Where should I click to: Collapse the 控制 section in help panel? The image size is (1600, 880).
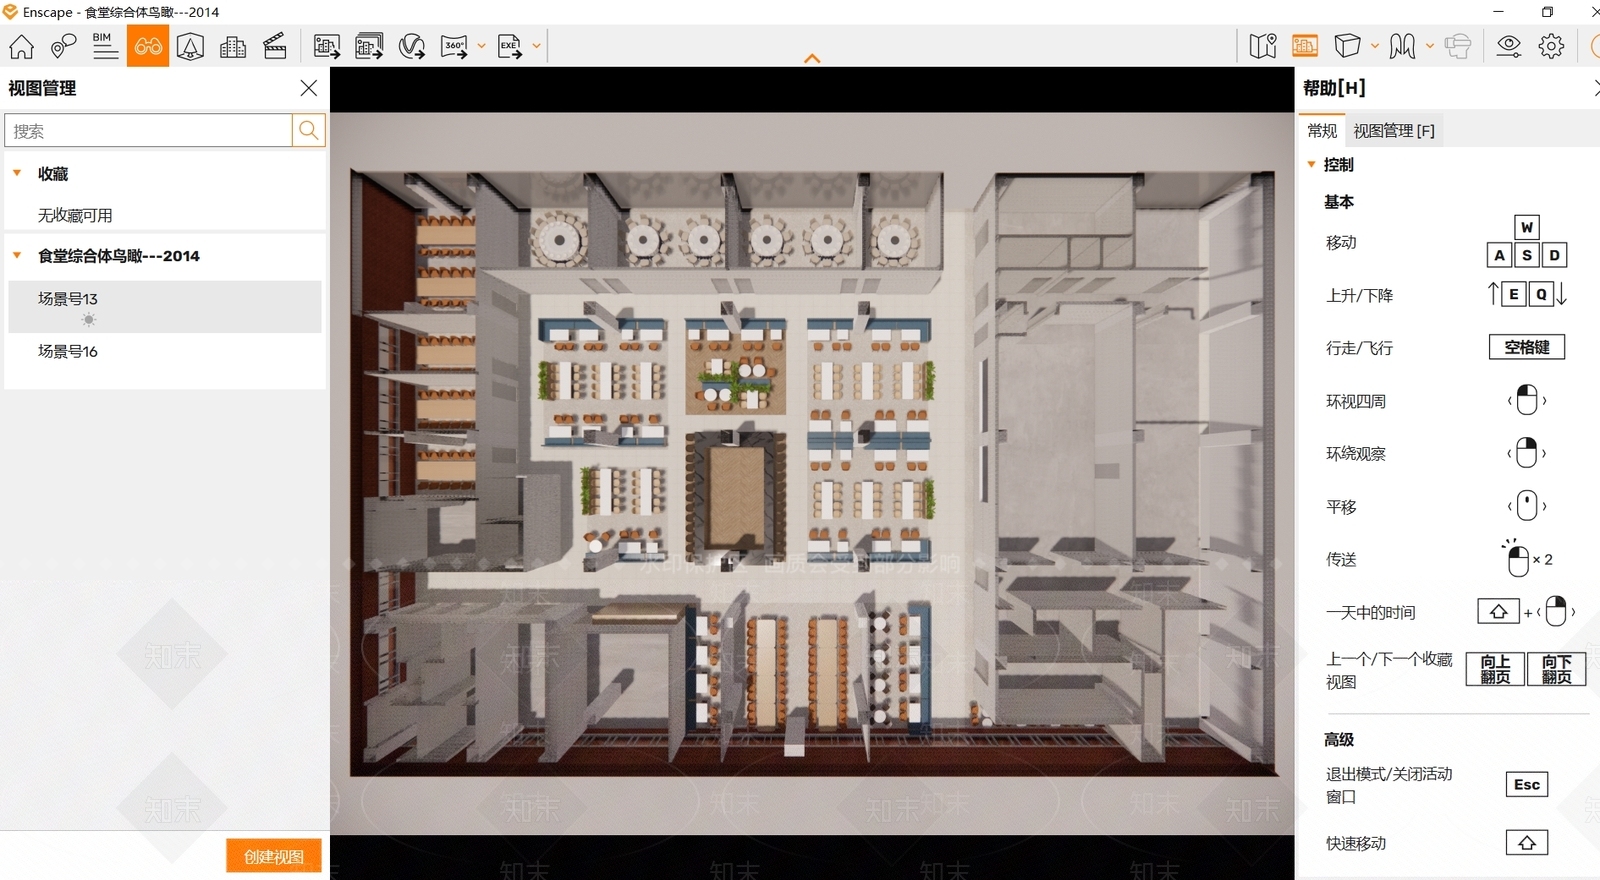tap(1311, 164)
